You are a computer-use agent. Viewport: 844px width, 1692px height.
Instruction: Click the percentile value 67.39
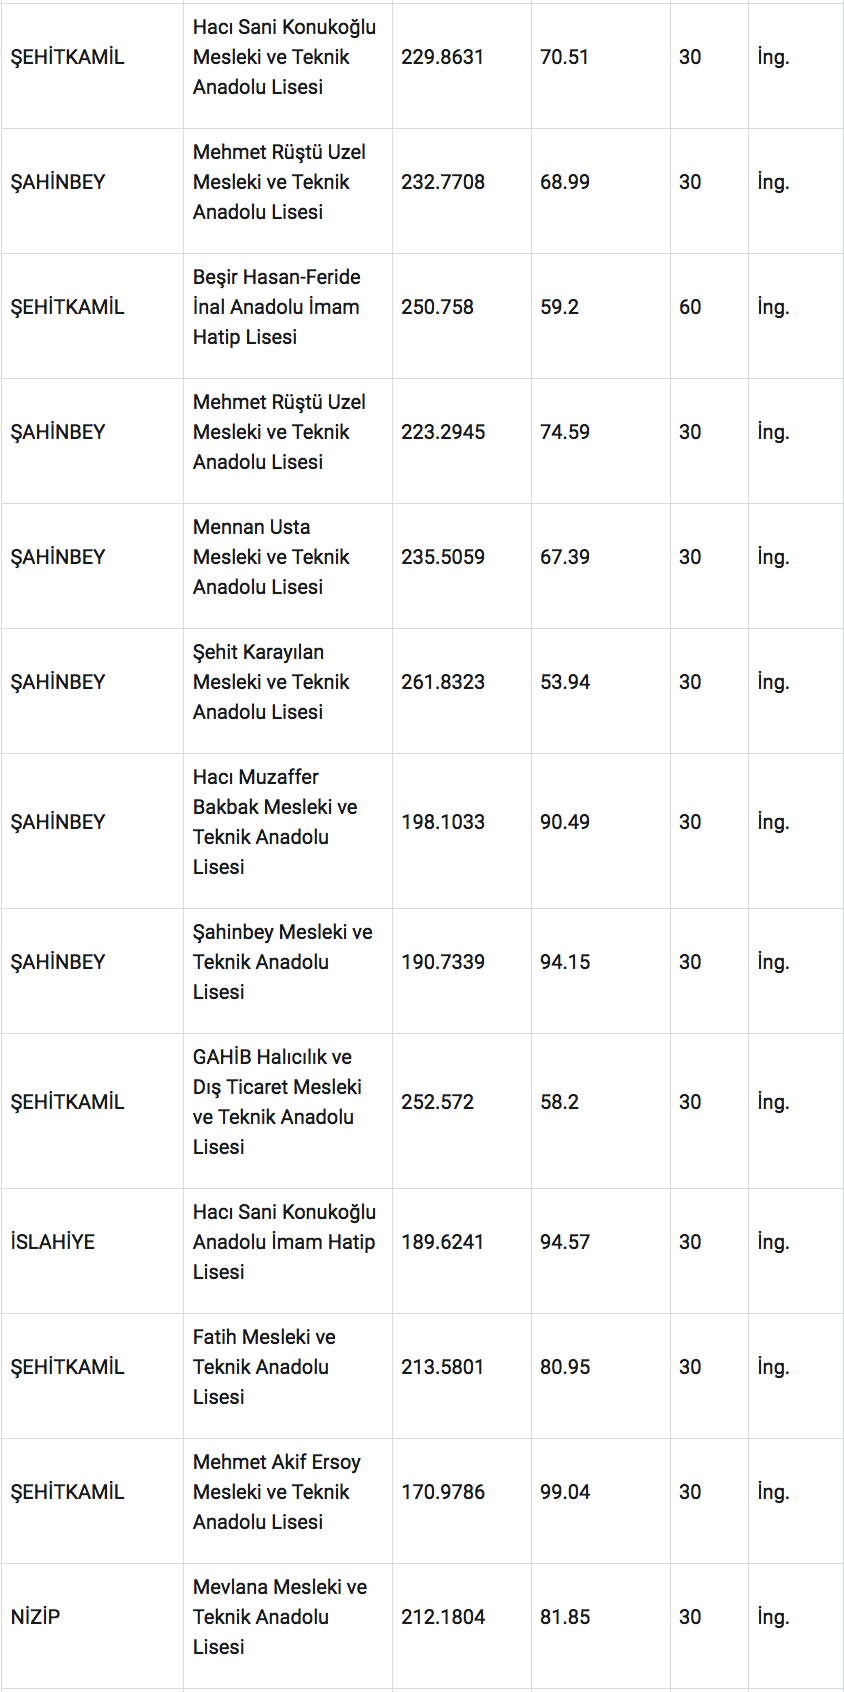[565, 557]
